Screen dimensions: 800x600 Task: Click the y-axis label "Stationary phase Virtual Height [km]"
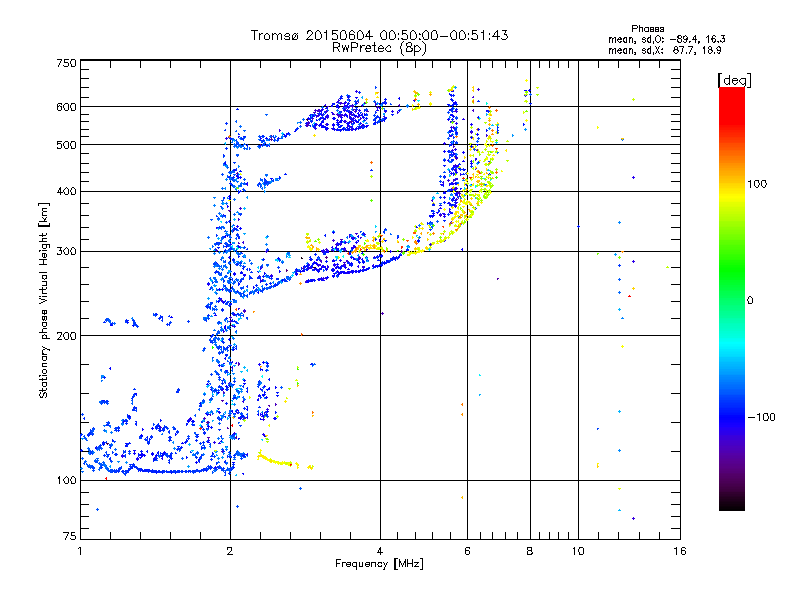pos(43,300)
